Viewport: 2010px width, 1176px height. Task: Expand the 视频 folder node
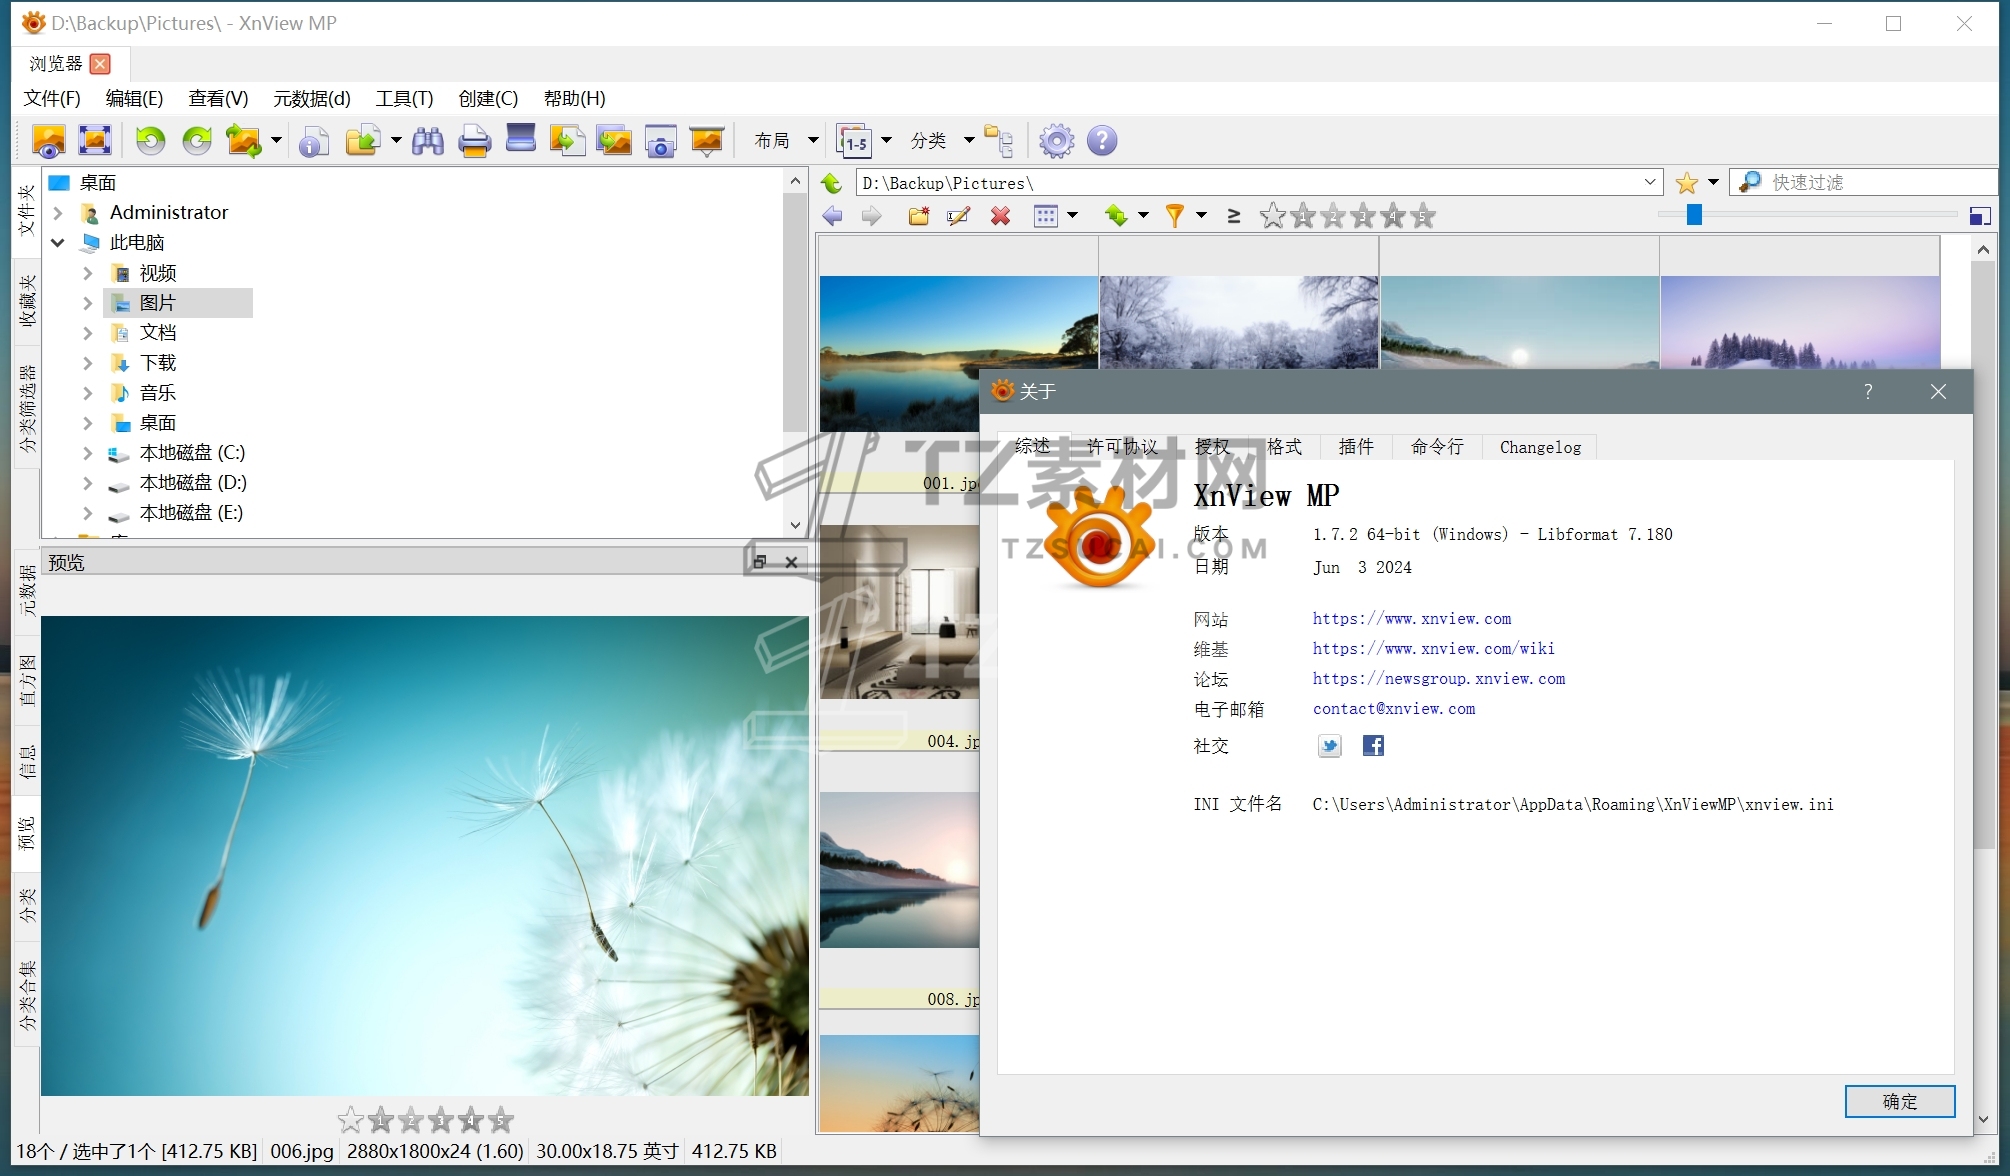pyautogui.click(x=88, y=273)
